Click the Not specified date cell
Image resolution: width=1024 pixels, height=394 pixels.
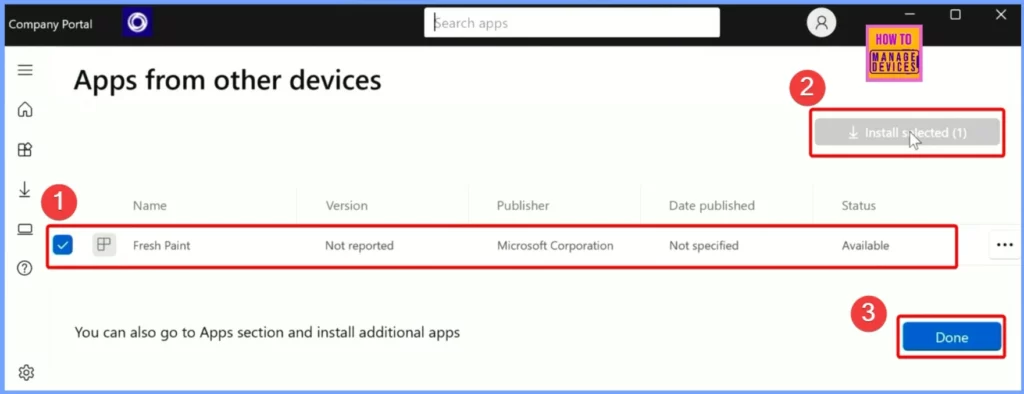703,246
